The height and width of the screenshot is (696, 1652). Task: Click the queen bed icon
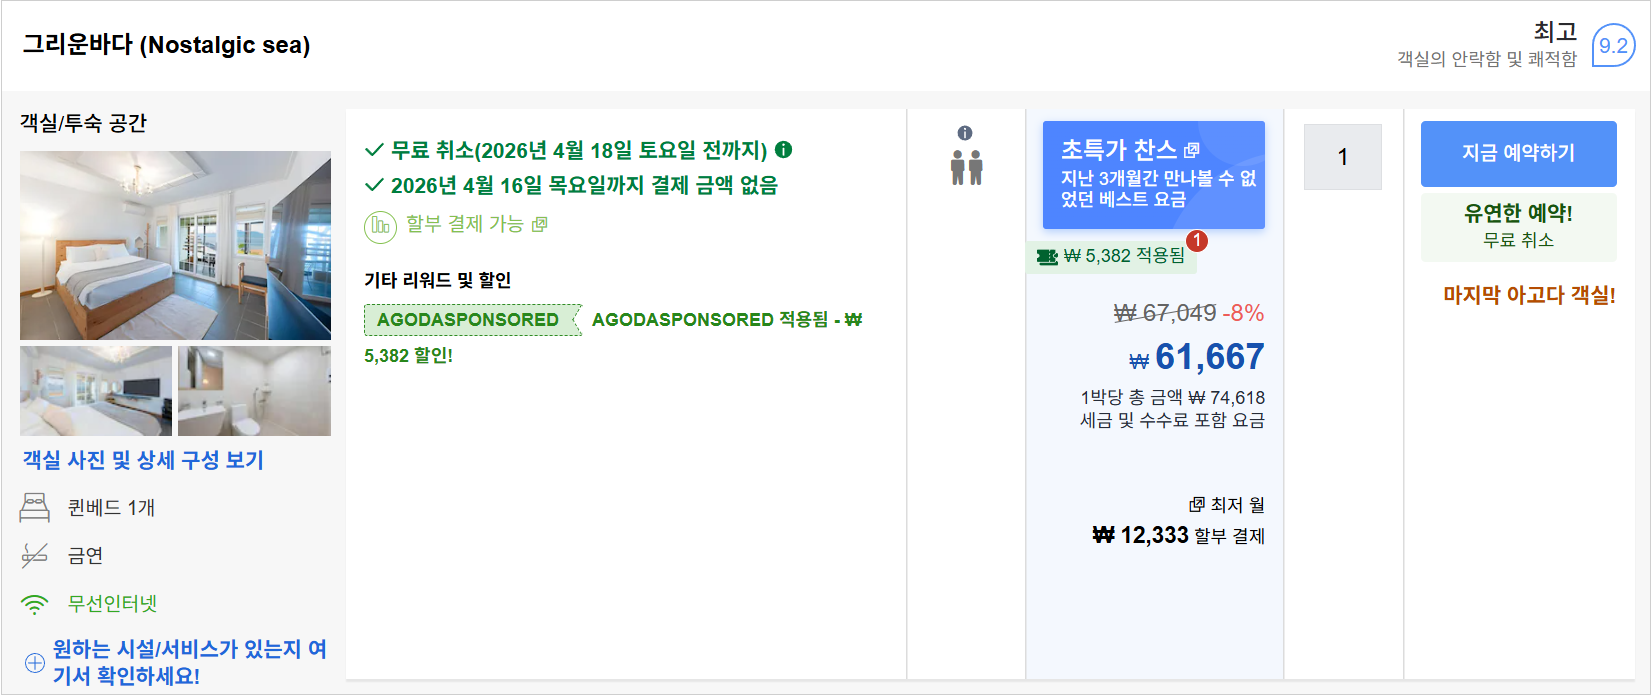coord(36,507)
